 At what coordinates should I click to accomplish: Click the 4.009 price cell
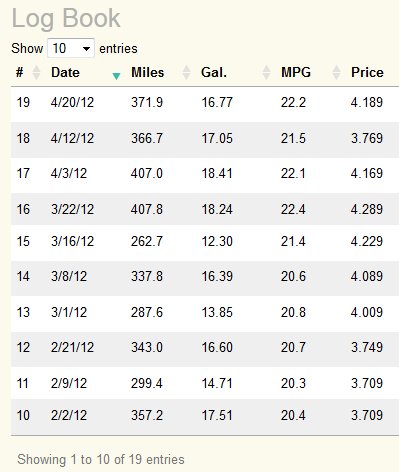[x=367, y=312]
